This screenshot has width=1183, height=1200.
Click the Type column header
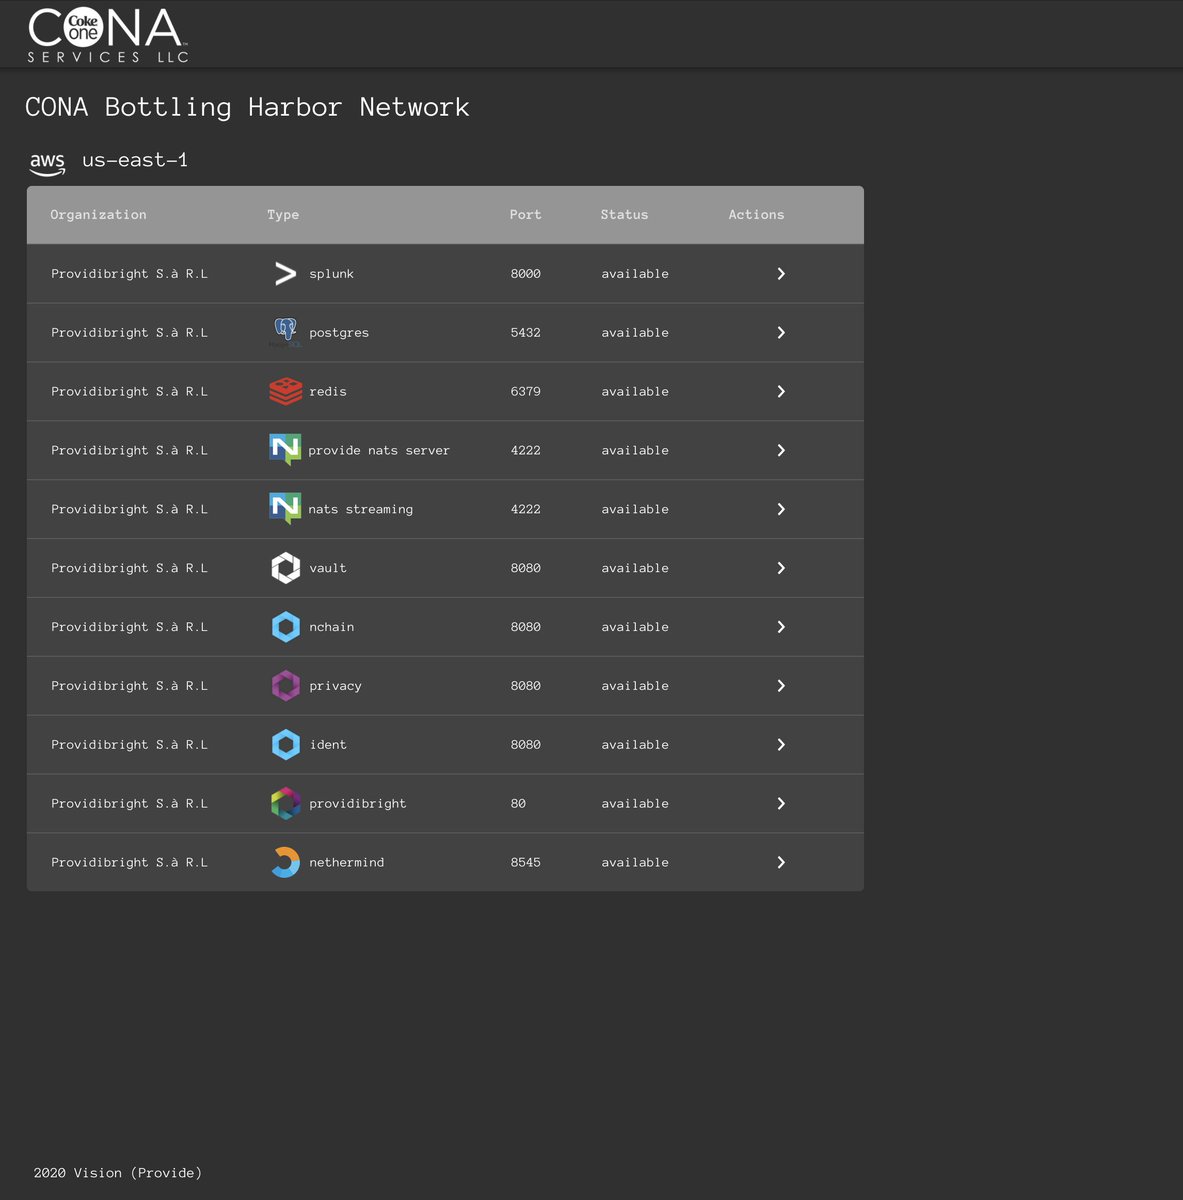point(283,215)
